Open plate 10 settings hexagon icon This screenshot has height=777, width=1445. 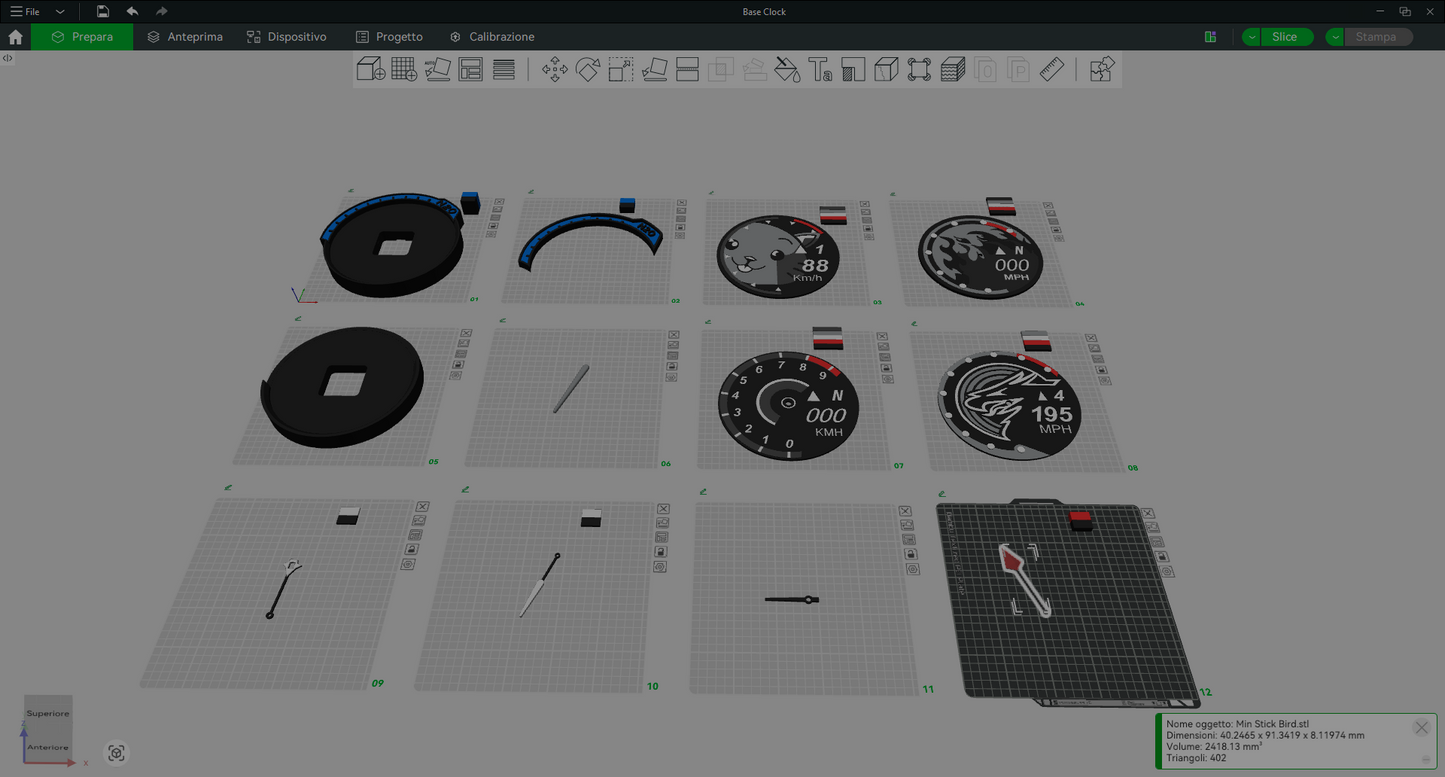[x=660, y=566]
